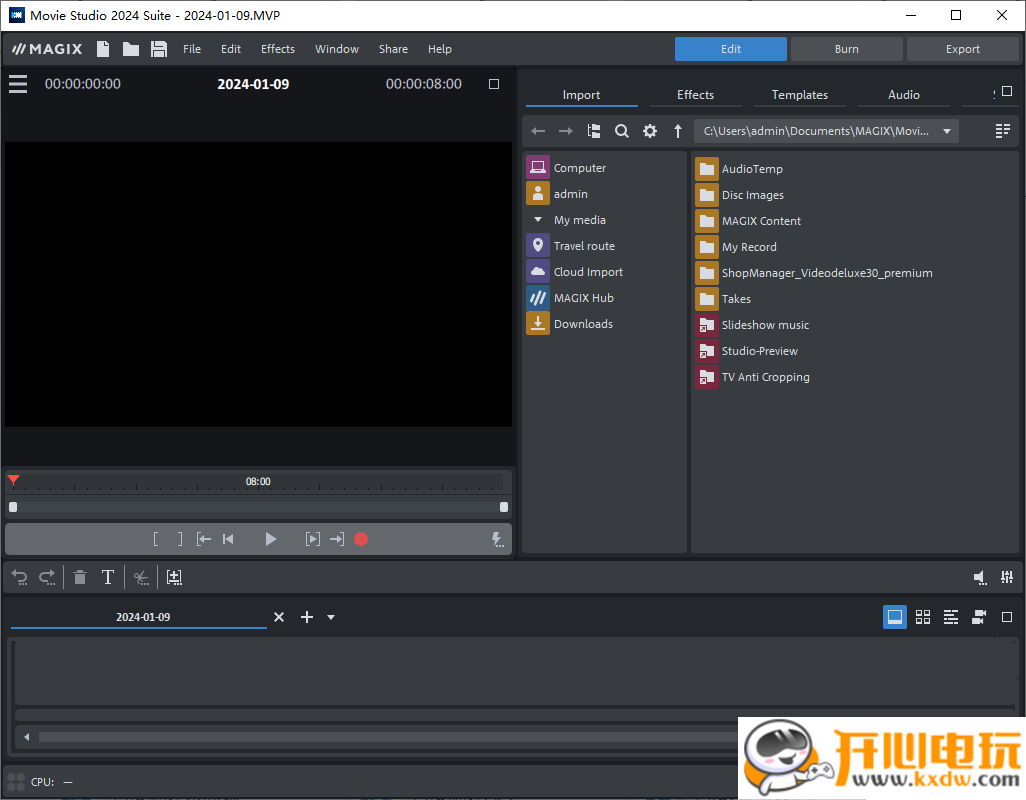
Task: Change the file list view mode
Action: click(1002, 131)
